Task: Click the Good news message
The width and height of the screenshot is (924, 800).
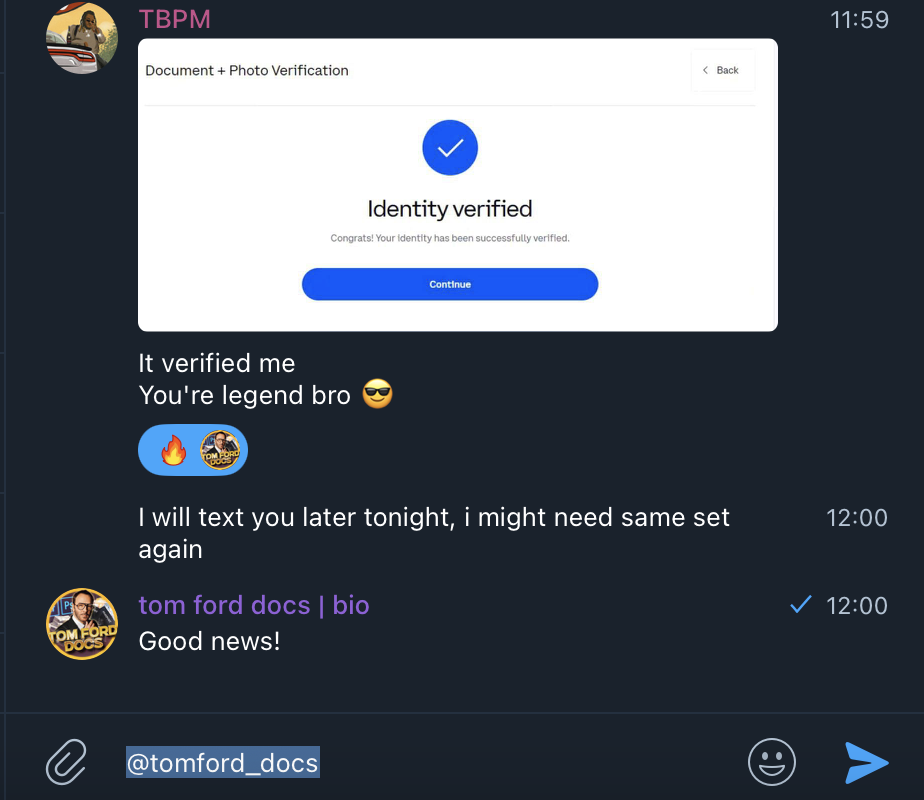Action: tap(209, 641)
